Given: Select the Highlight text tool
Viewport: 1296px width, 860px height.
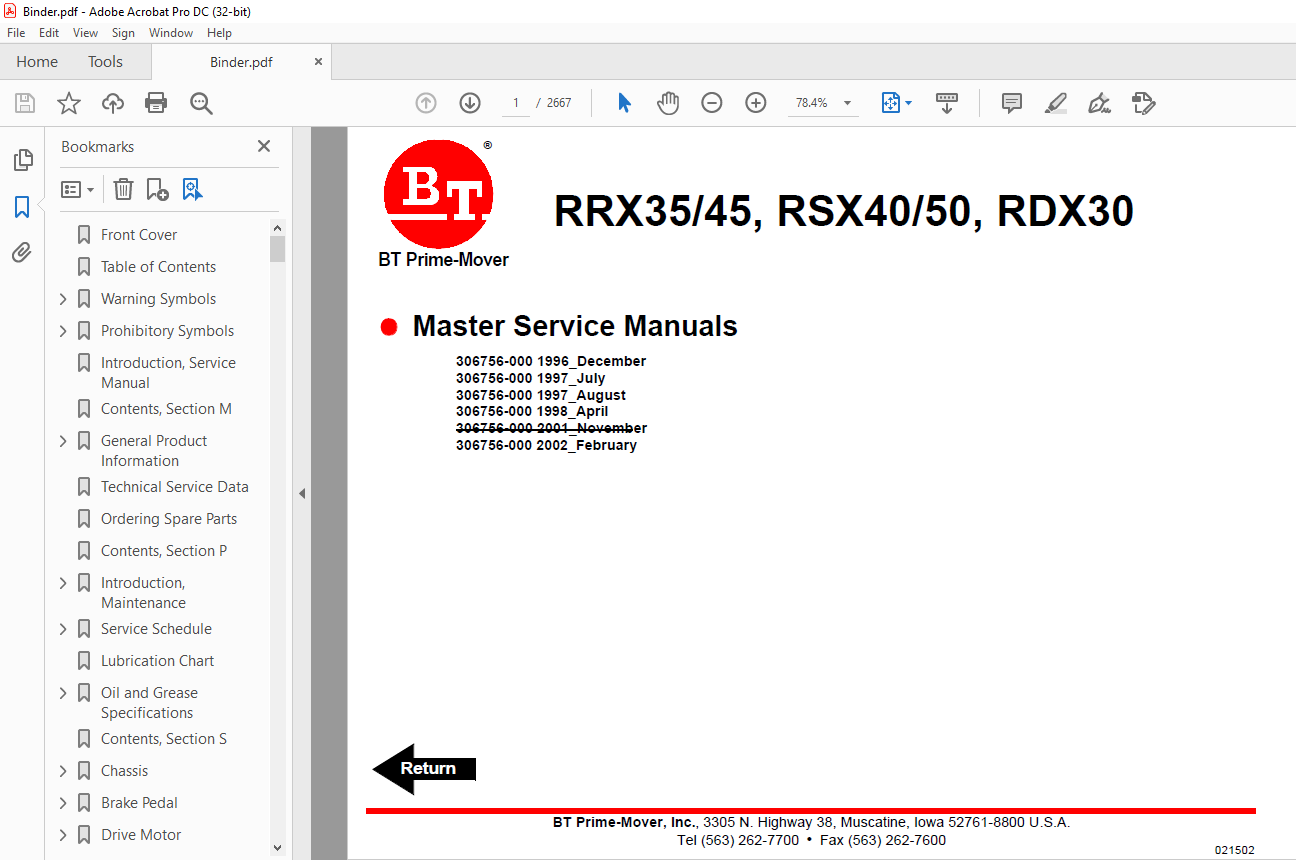Looking at the screenshot, I should tap(1056, 103).
